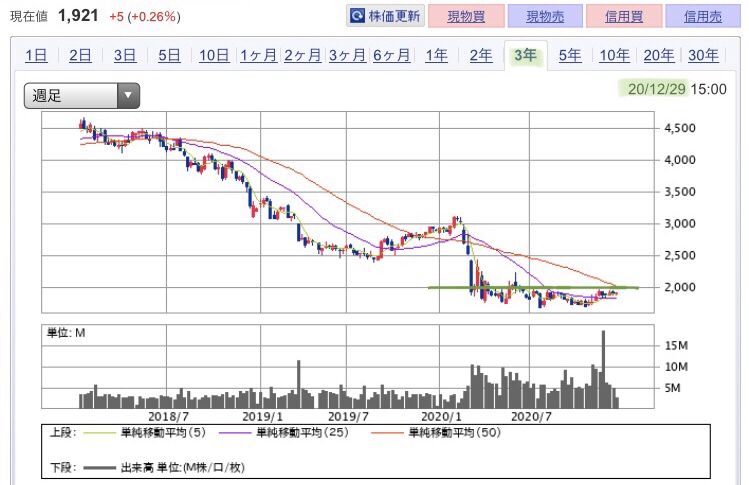Click the 単純移動平均(5) legend entry
The height and width of the screenshot is (485, 749).
[x=144, y=432]
